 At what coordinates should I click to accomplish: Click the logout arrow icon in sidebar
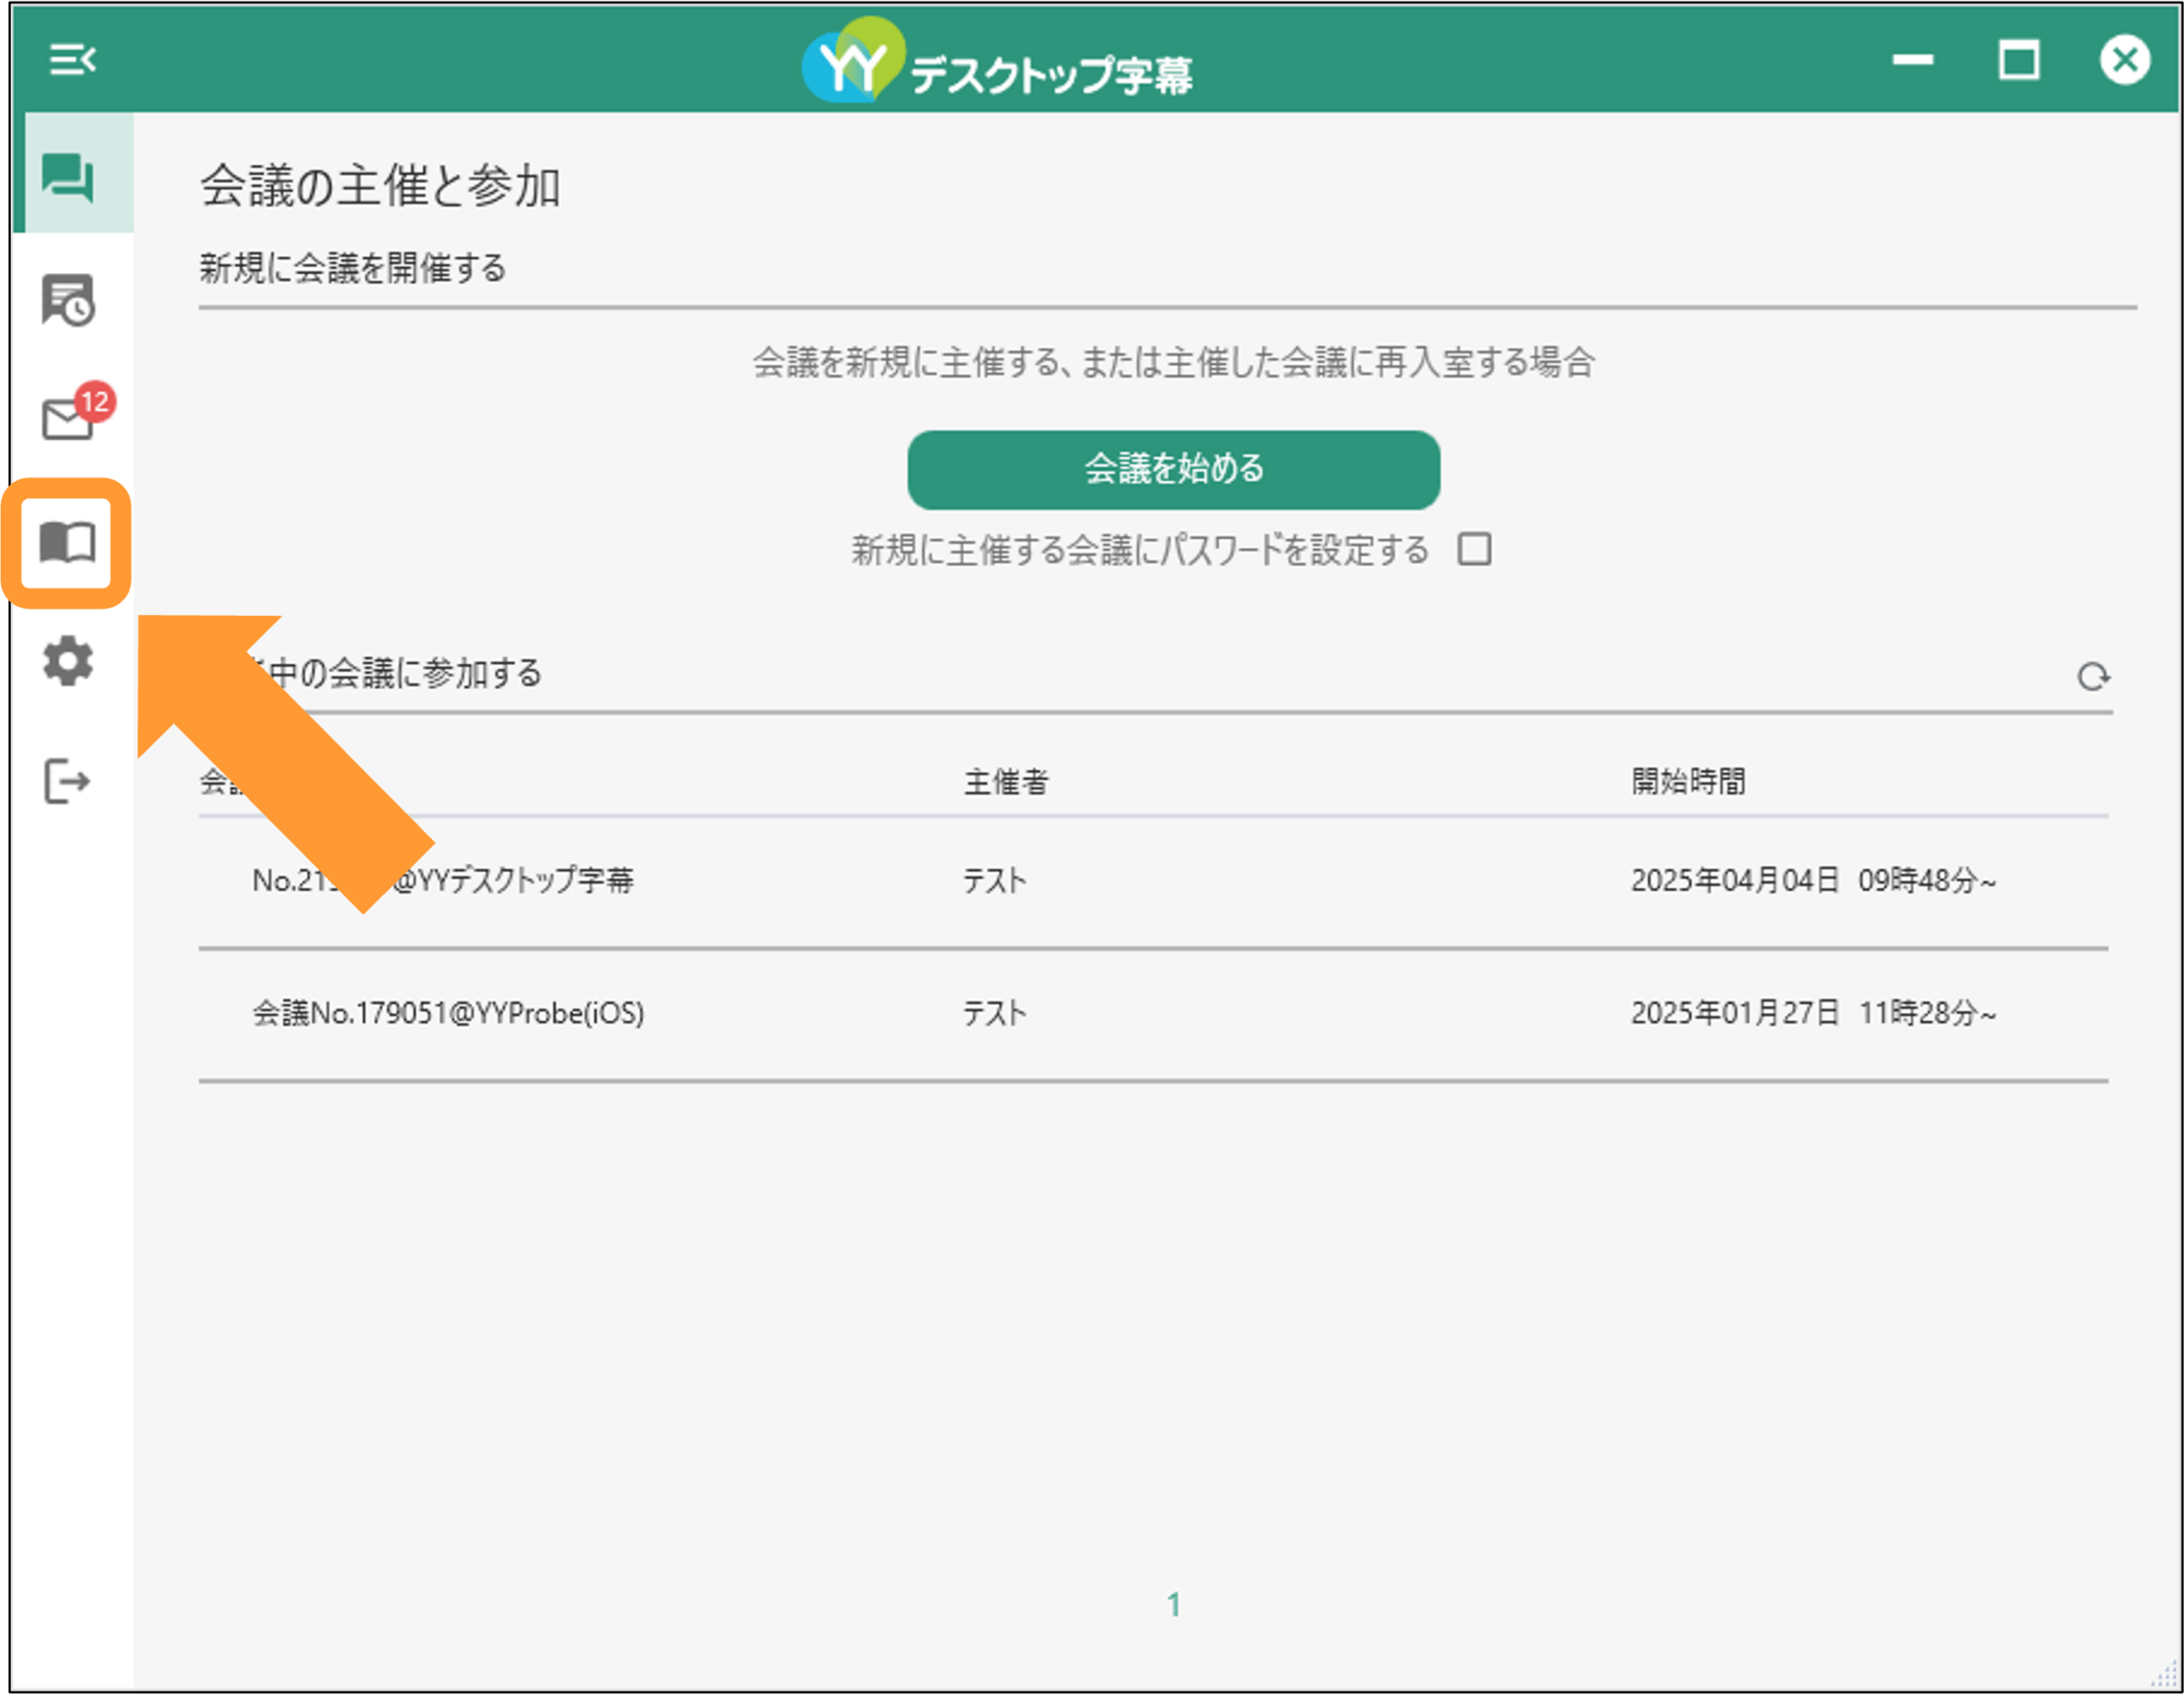tap(67, 781)
